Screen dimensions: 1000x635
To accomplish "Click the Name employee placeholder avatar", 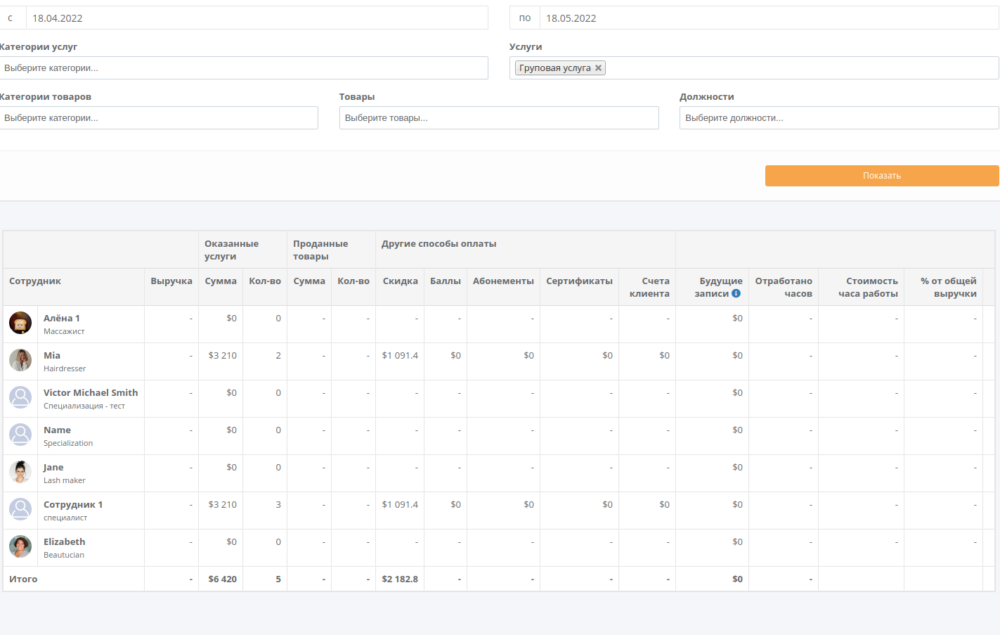I will tap(20, 435).
